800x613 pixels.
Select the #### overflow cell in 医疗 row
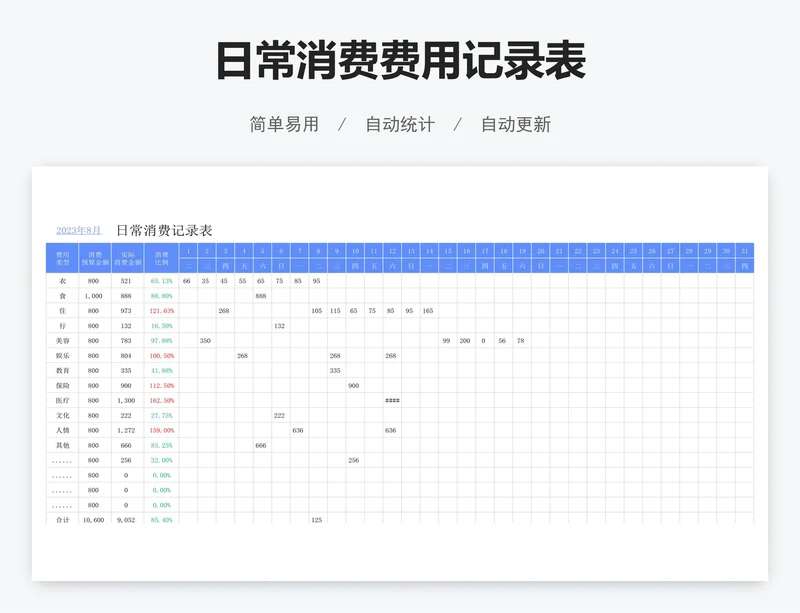[392, 400]
